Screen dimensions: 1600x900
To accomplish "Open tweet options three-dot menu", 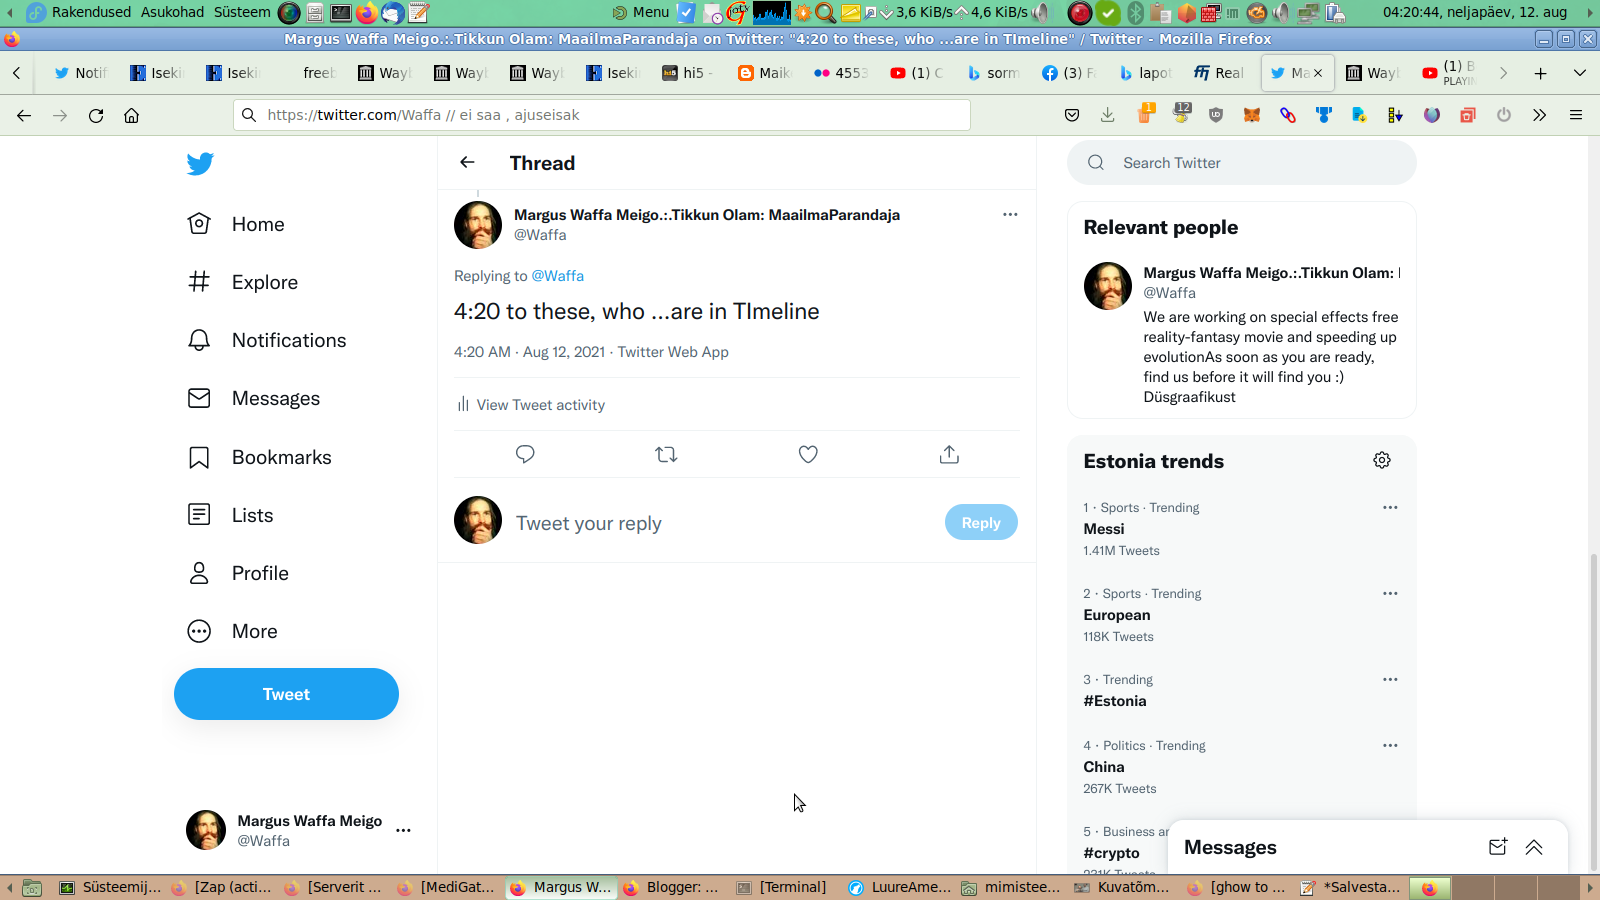I will 1010,214.
